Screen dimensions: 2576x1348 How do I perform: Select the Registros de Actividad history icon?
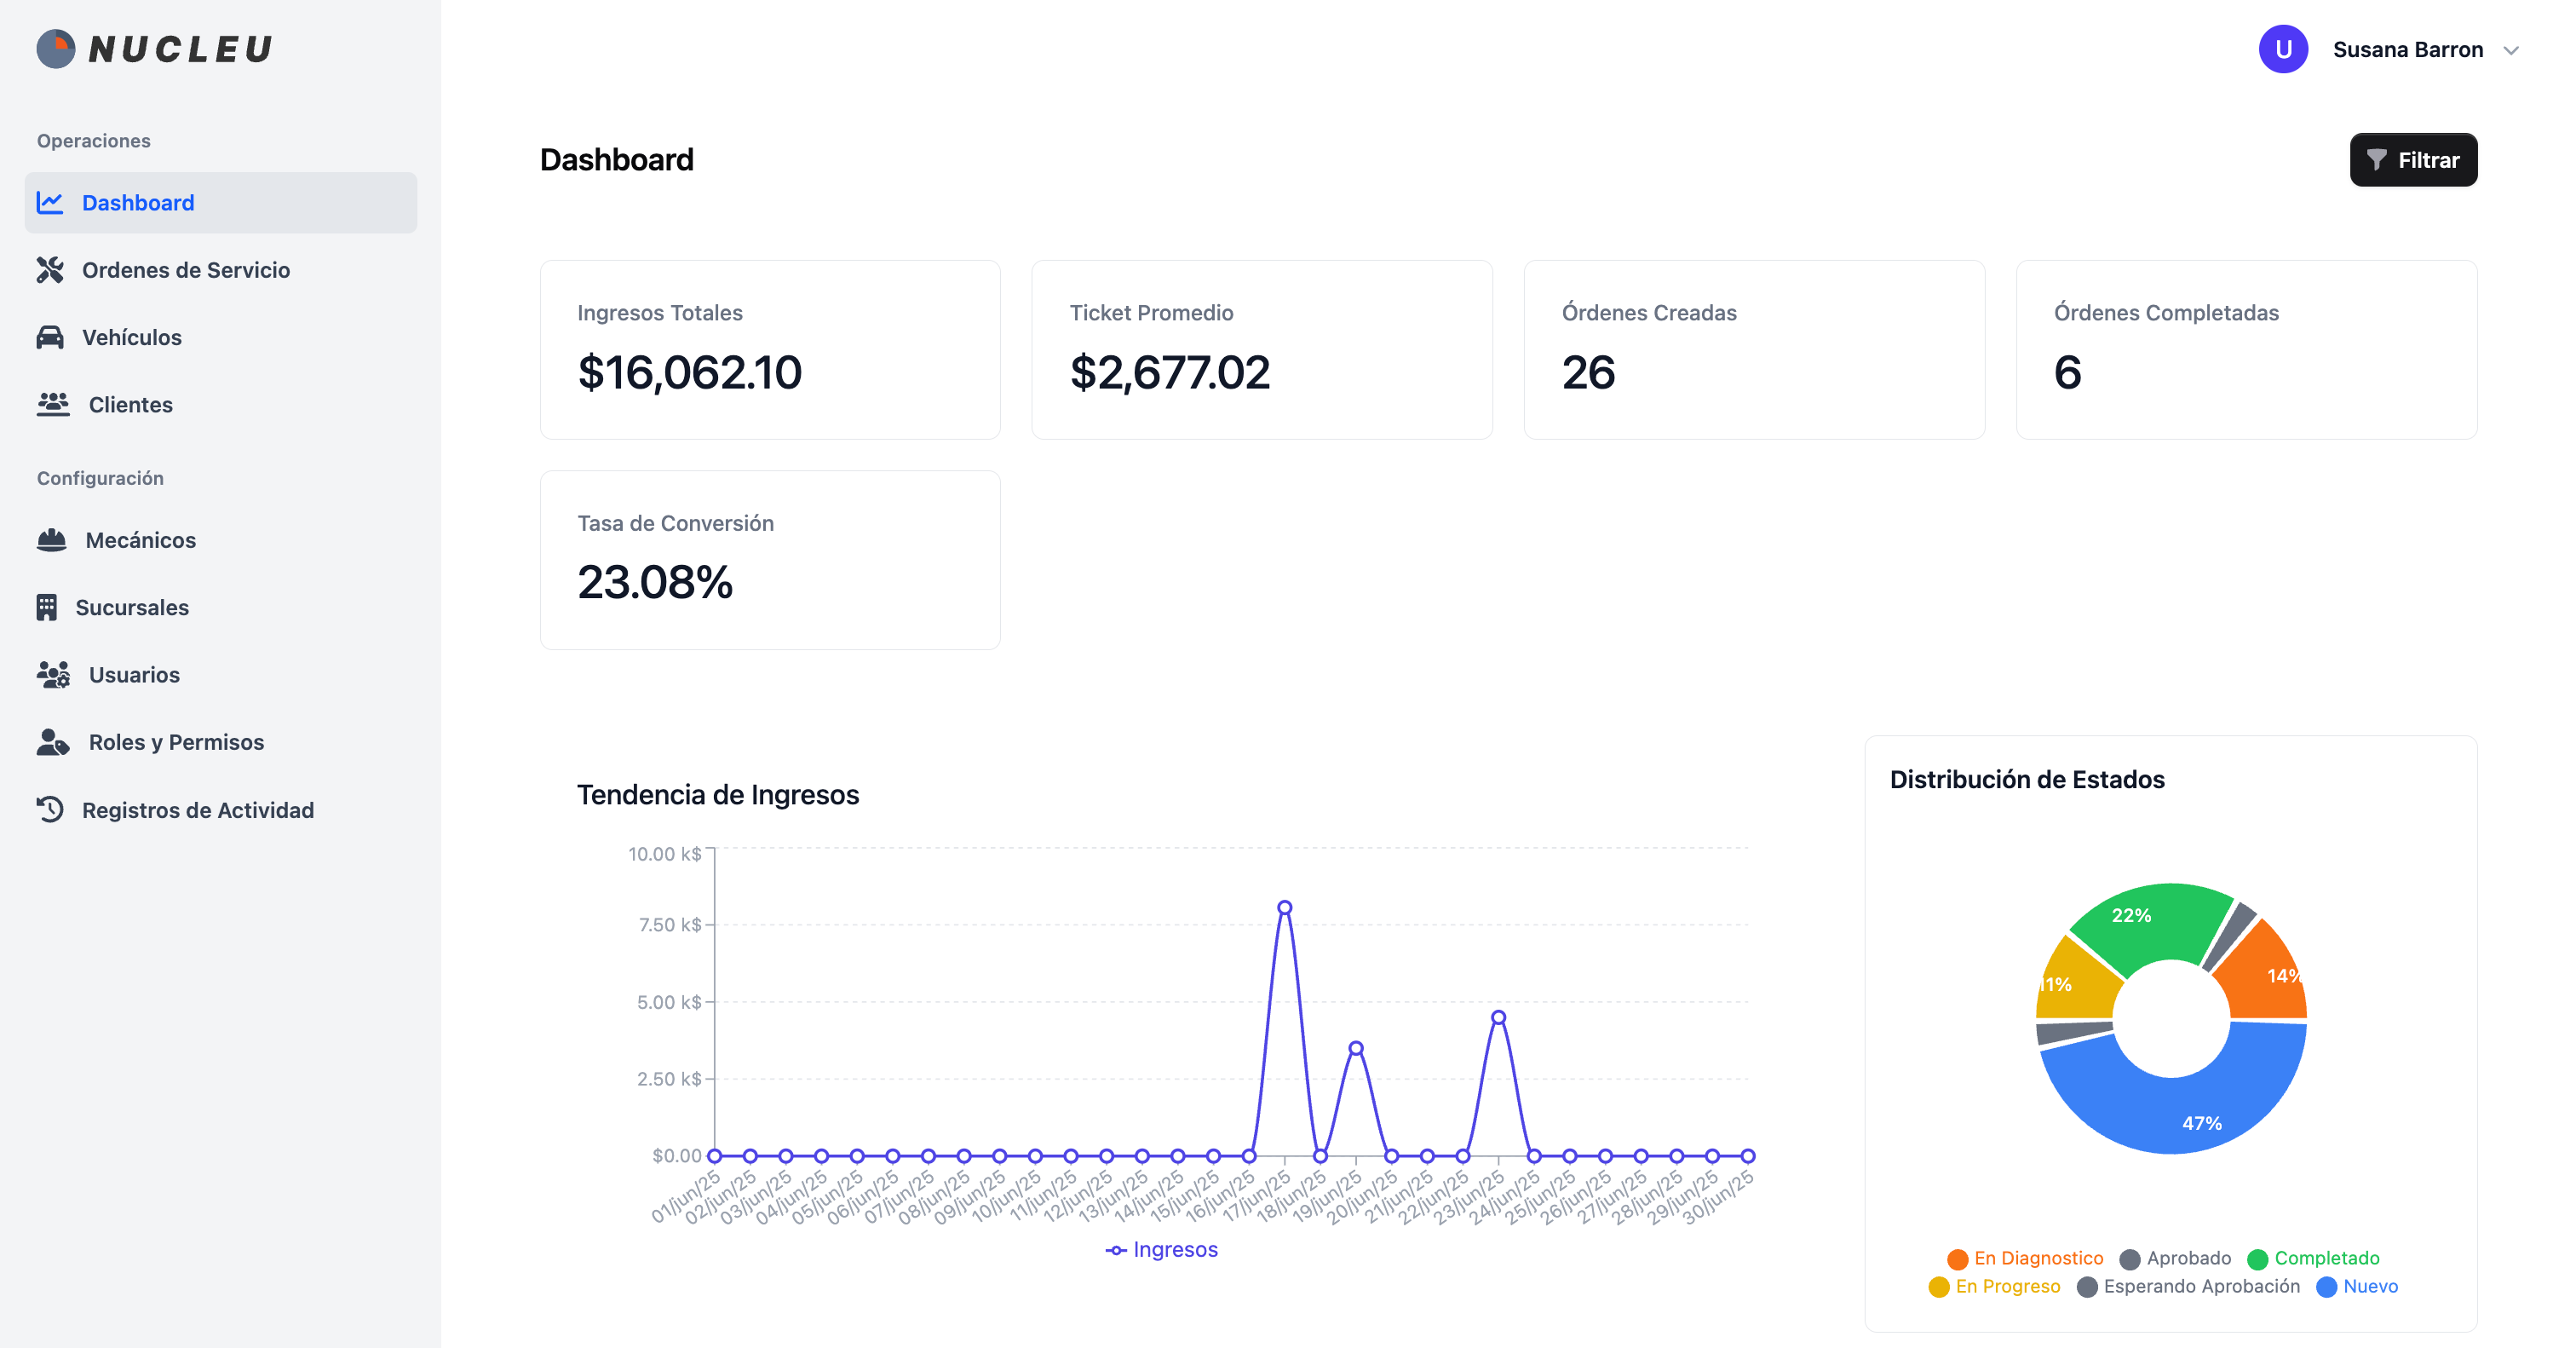(x=51, y=810)
